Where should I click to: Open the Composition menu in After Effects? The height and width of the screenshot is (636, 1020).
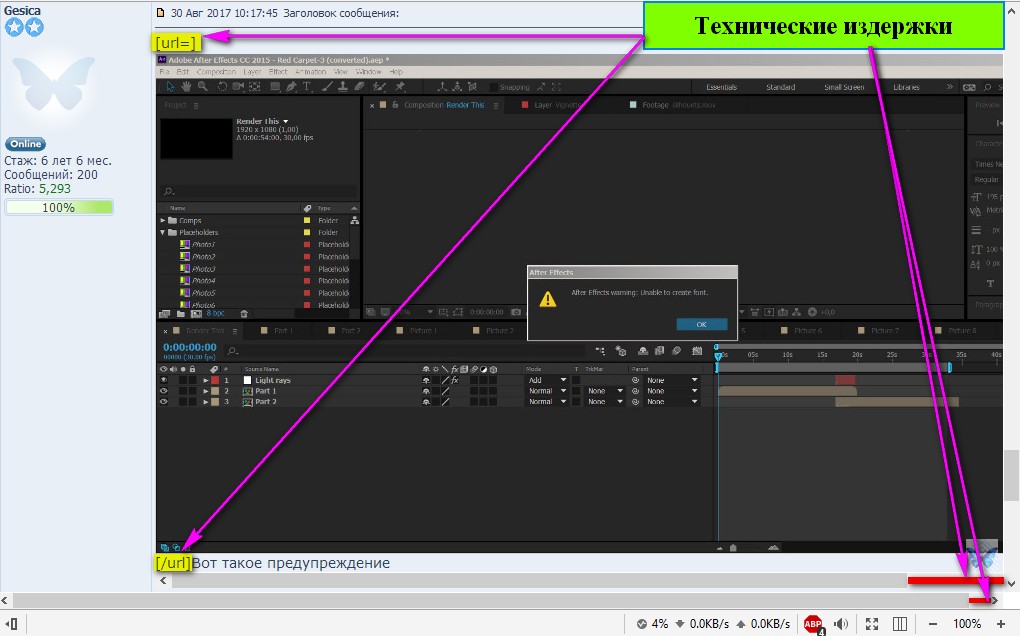pyautogui.click(x=216, y=72)
